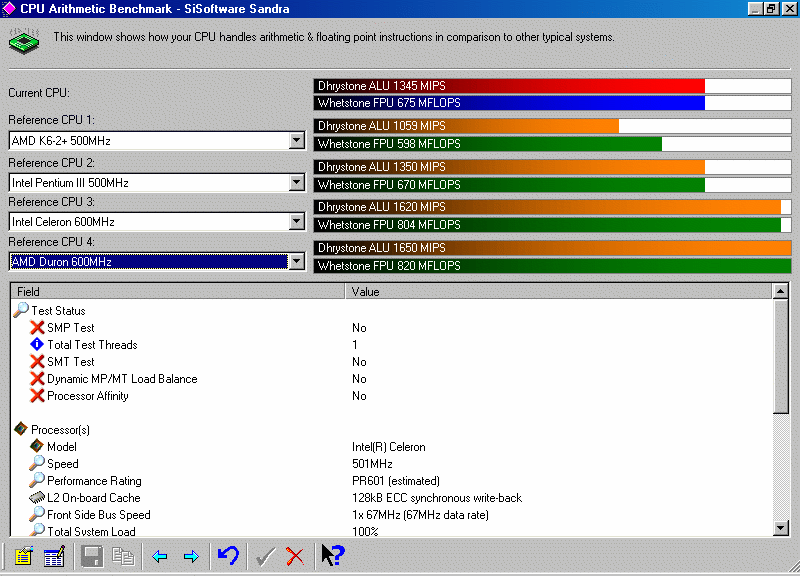Click the red X icon beside SMT Test
This screenshot has height=576, width=800.
pos(37,362)
